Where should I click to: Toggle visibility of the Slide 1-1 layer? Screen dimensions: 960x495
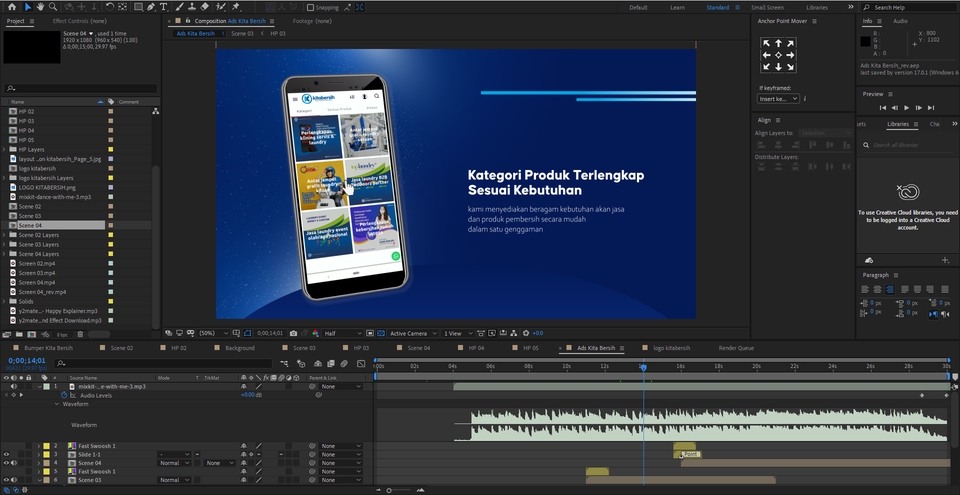tap(6, 454)
